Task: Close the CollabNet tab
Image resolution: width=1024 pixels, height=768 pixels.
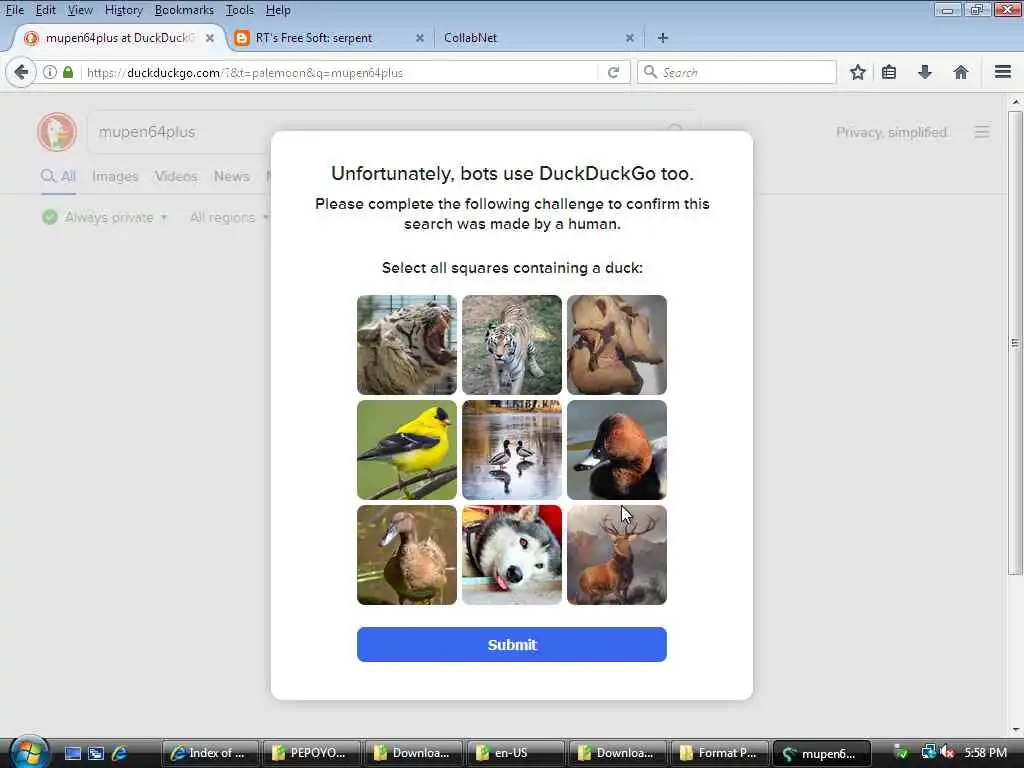Action: (x=630, y=38)
